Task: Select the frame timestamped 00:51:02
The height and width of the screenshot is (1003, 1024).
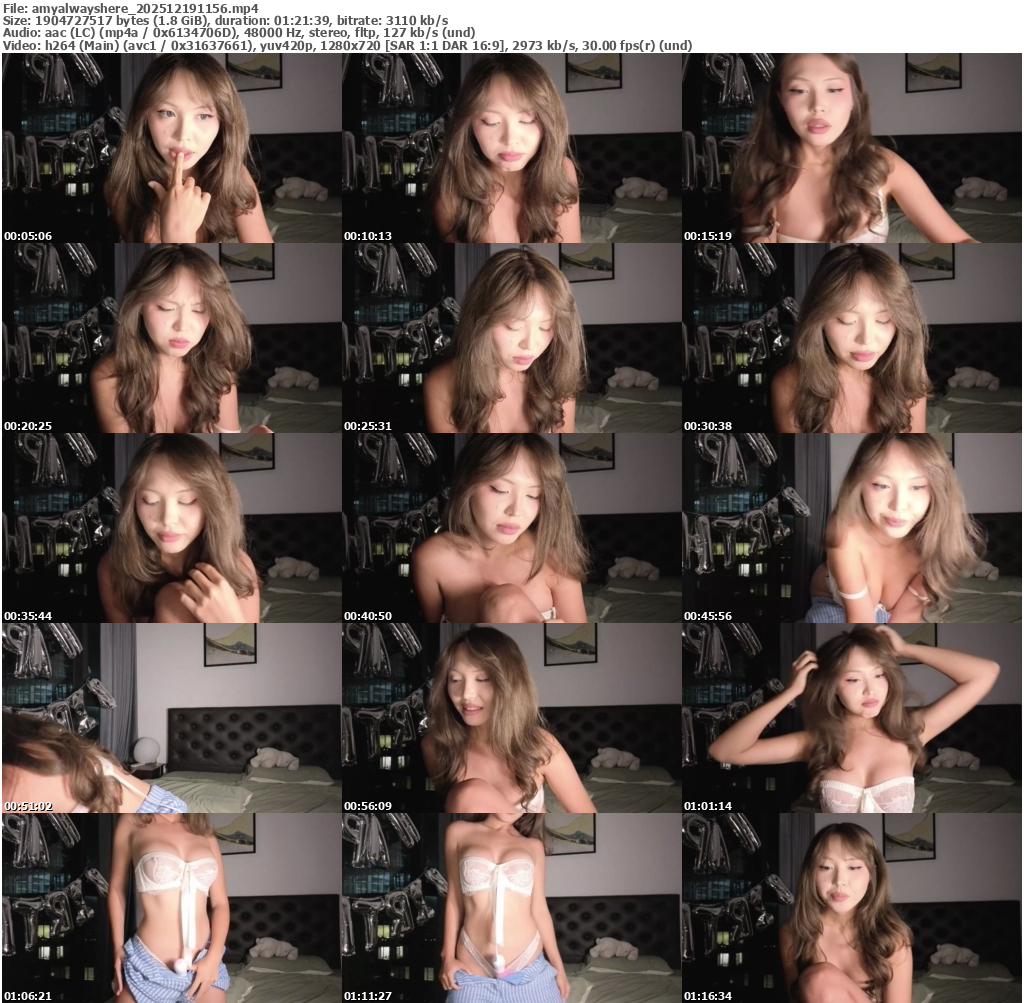Action: click(x=171, y=718)
